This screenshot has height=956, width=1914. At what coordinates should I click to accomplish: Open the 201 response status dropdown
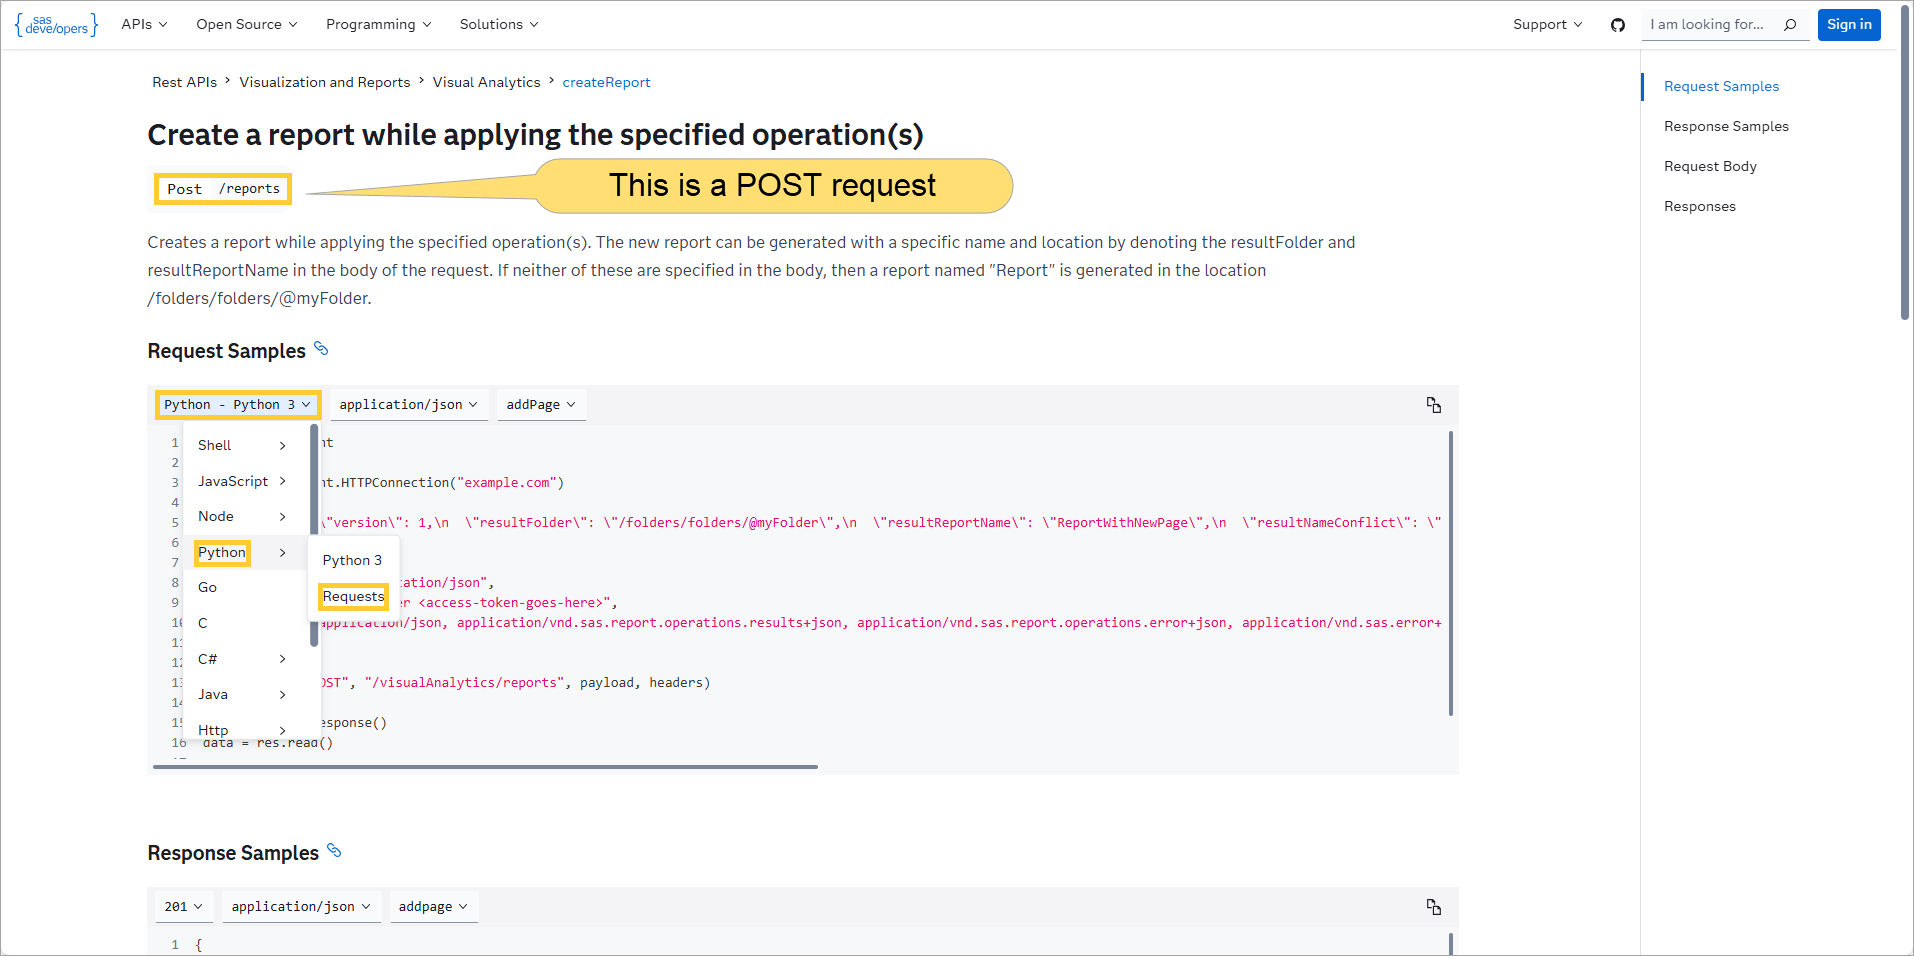click(183, 906)
